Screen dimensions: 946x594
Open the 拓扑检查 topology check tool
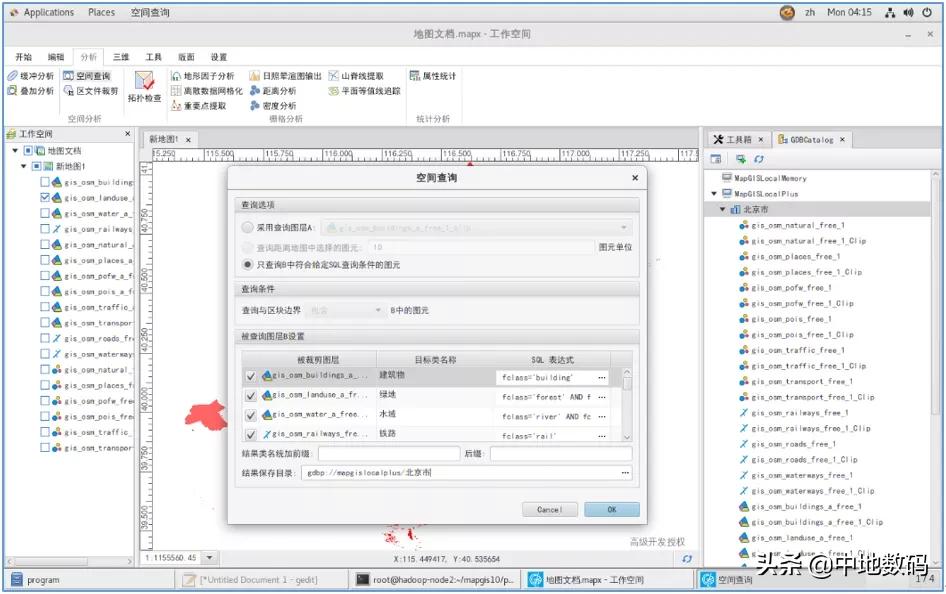pos(144,86)
